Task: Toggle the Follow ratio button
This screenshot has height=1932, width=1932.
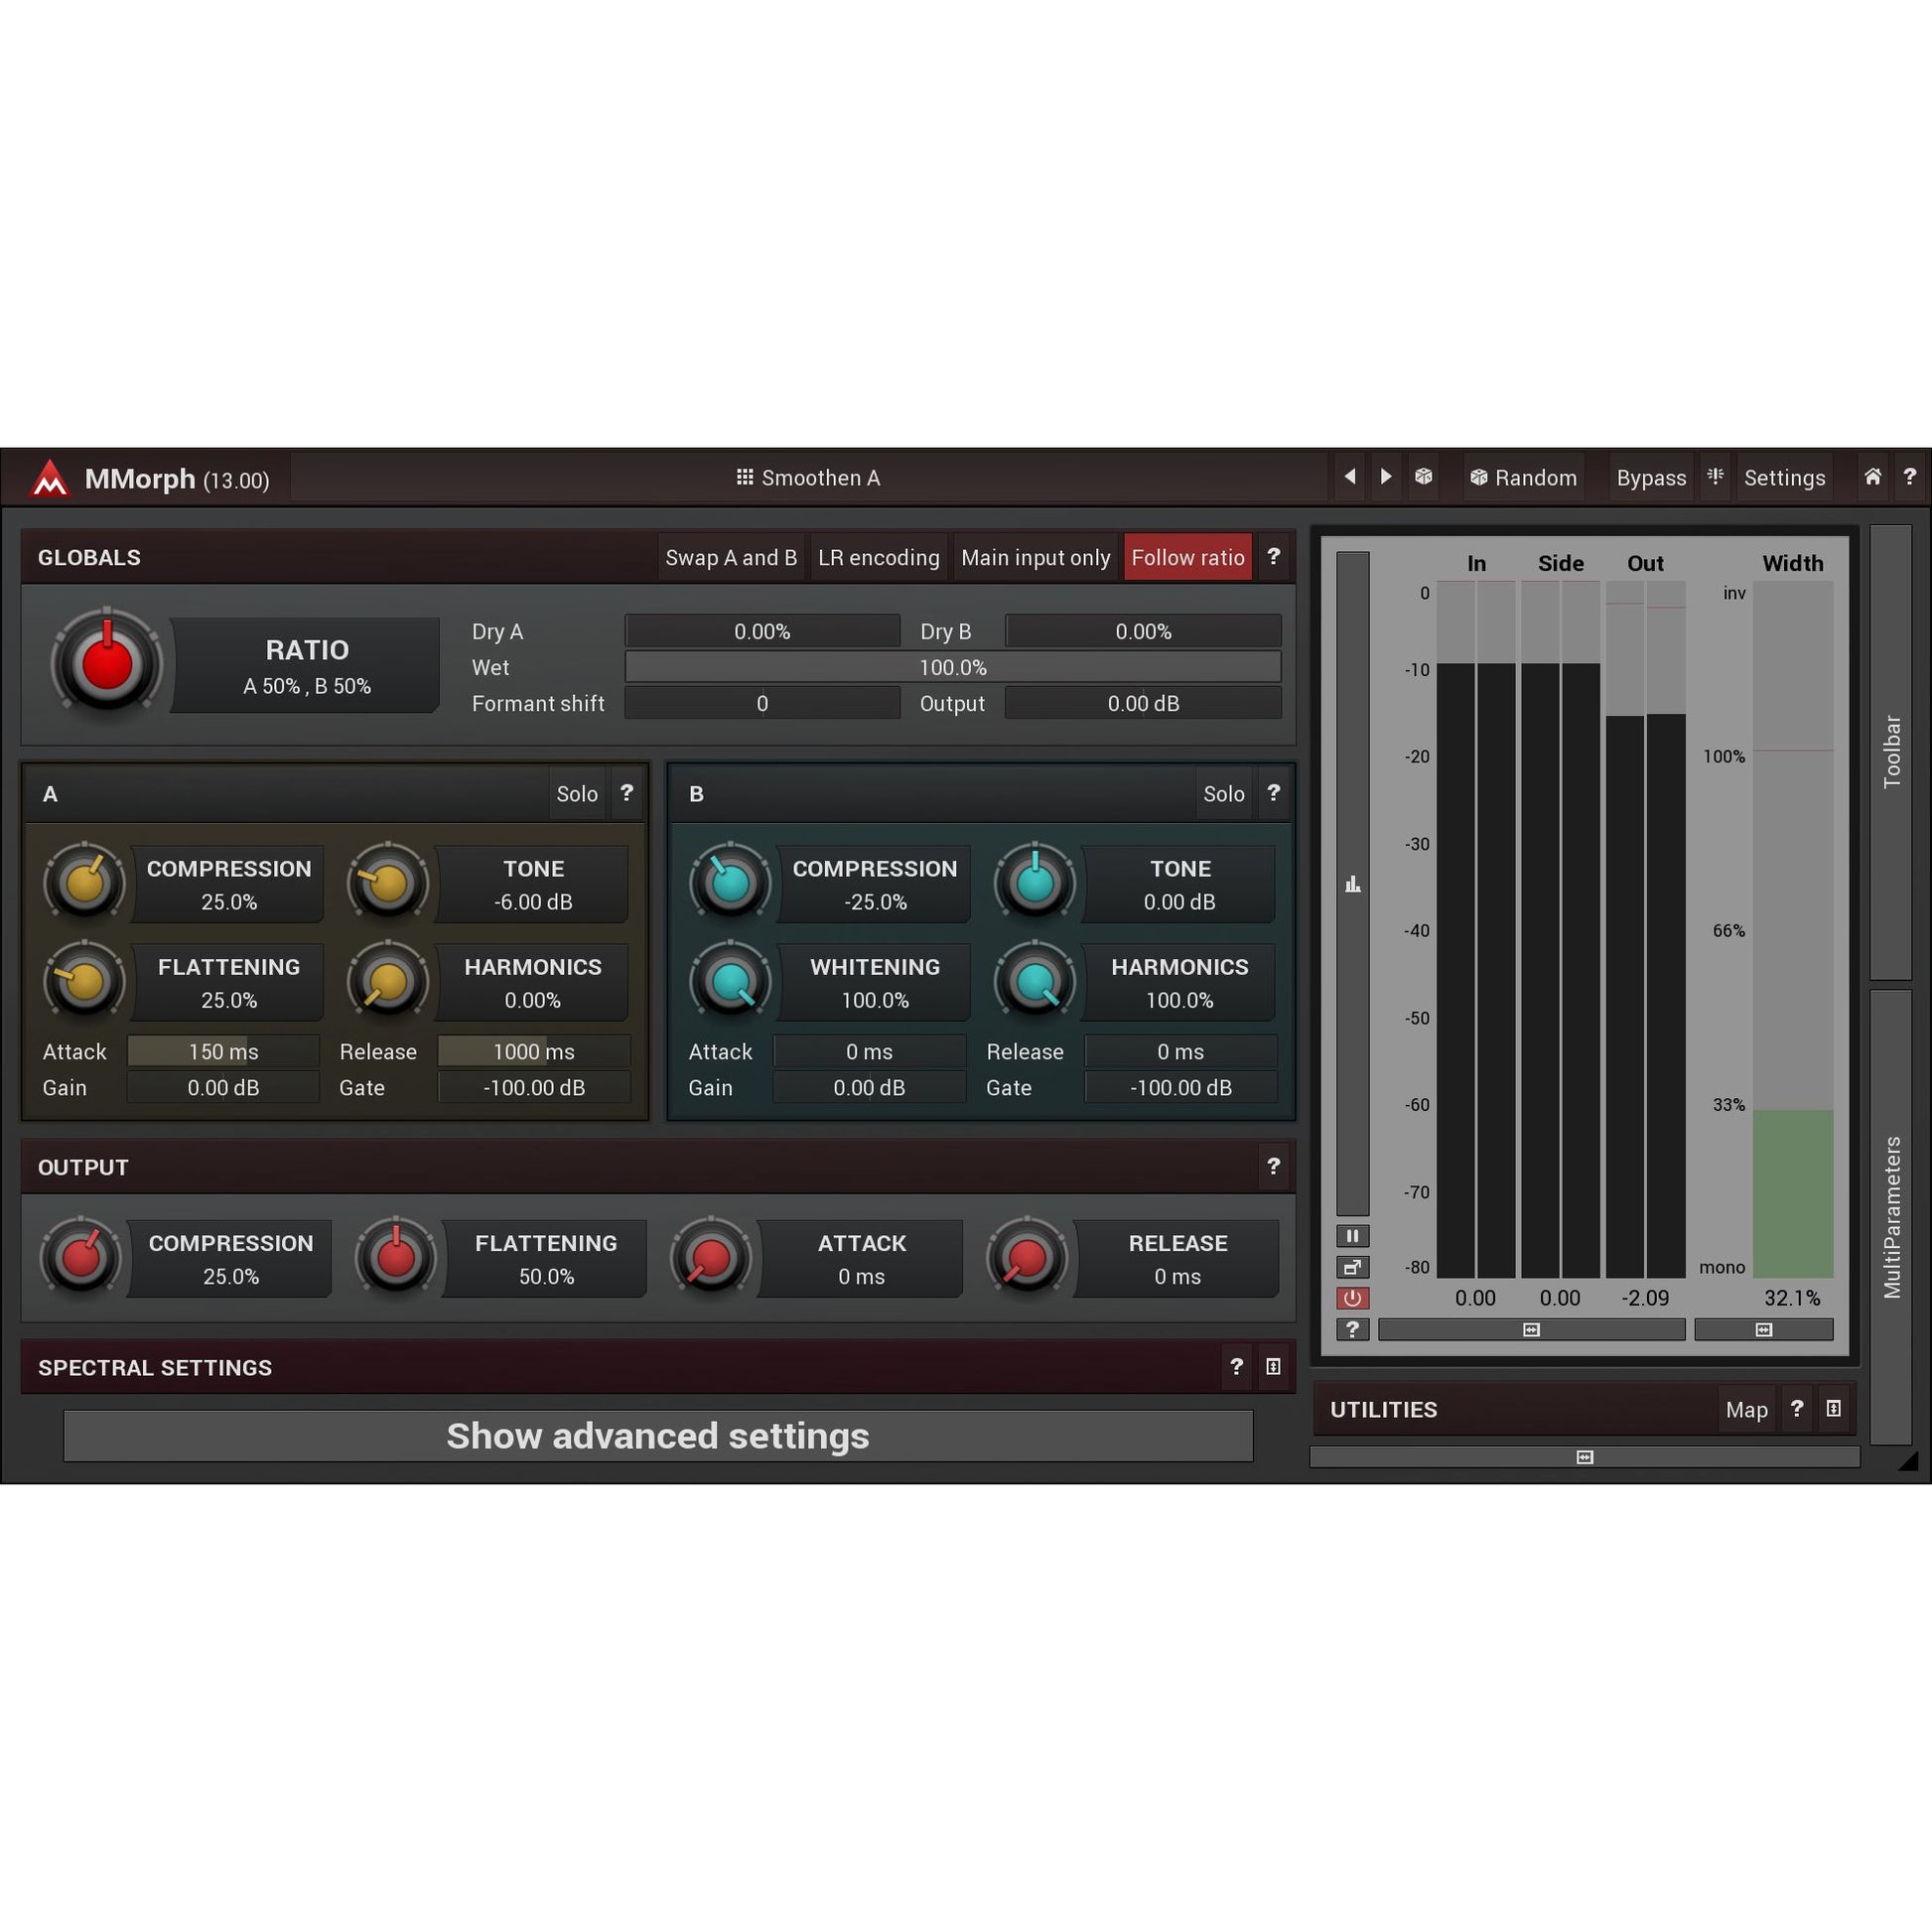Action: pos(1187,557)
